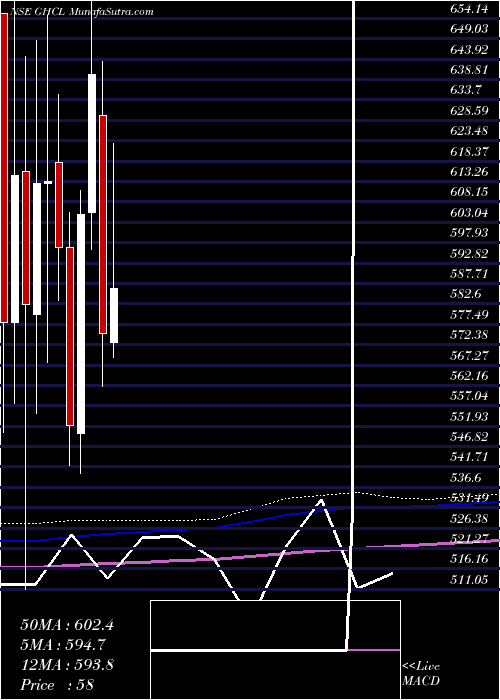Click the 562.16 price axis label
Screen dimensions: 500x700
470,376
